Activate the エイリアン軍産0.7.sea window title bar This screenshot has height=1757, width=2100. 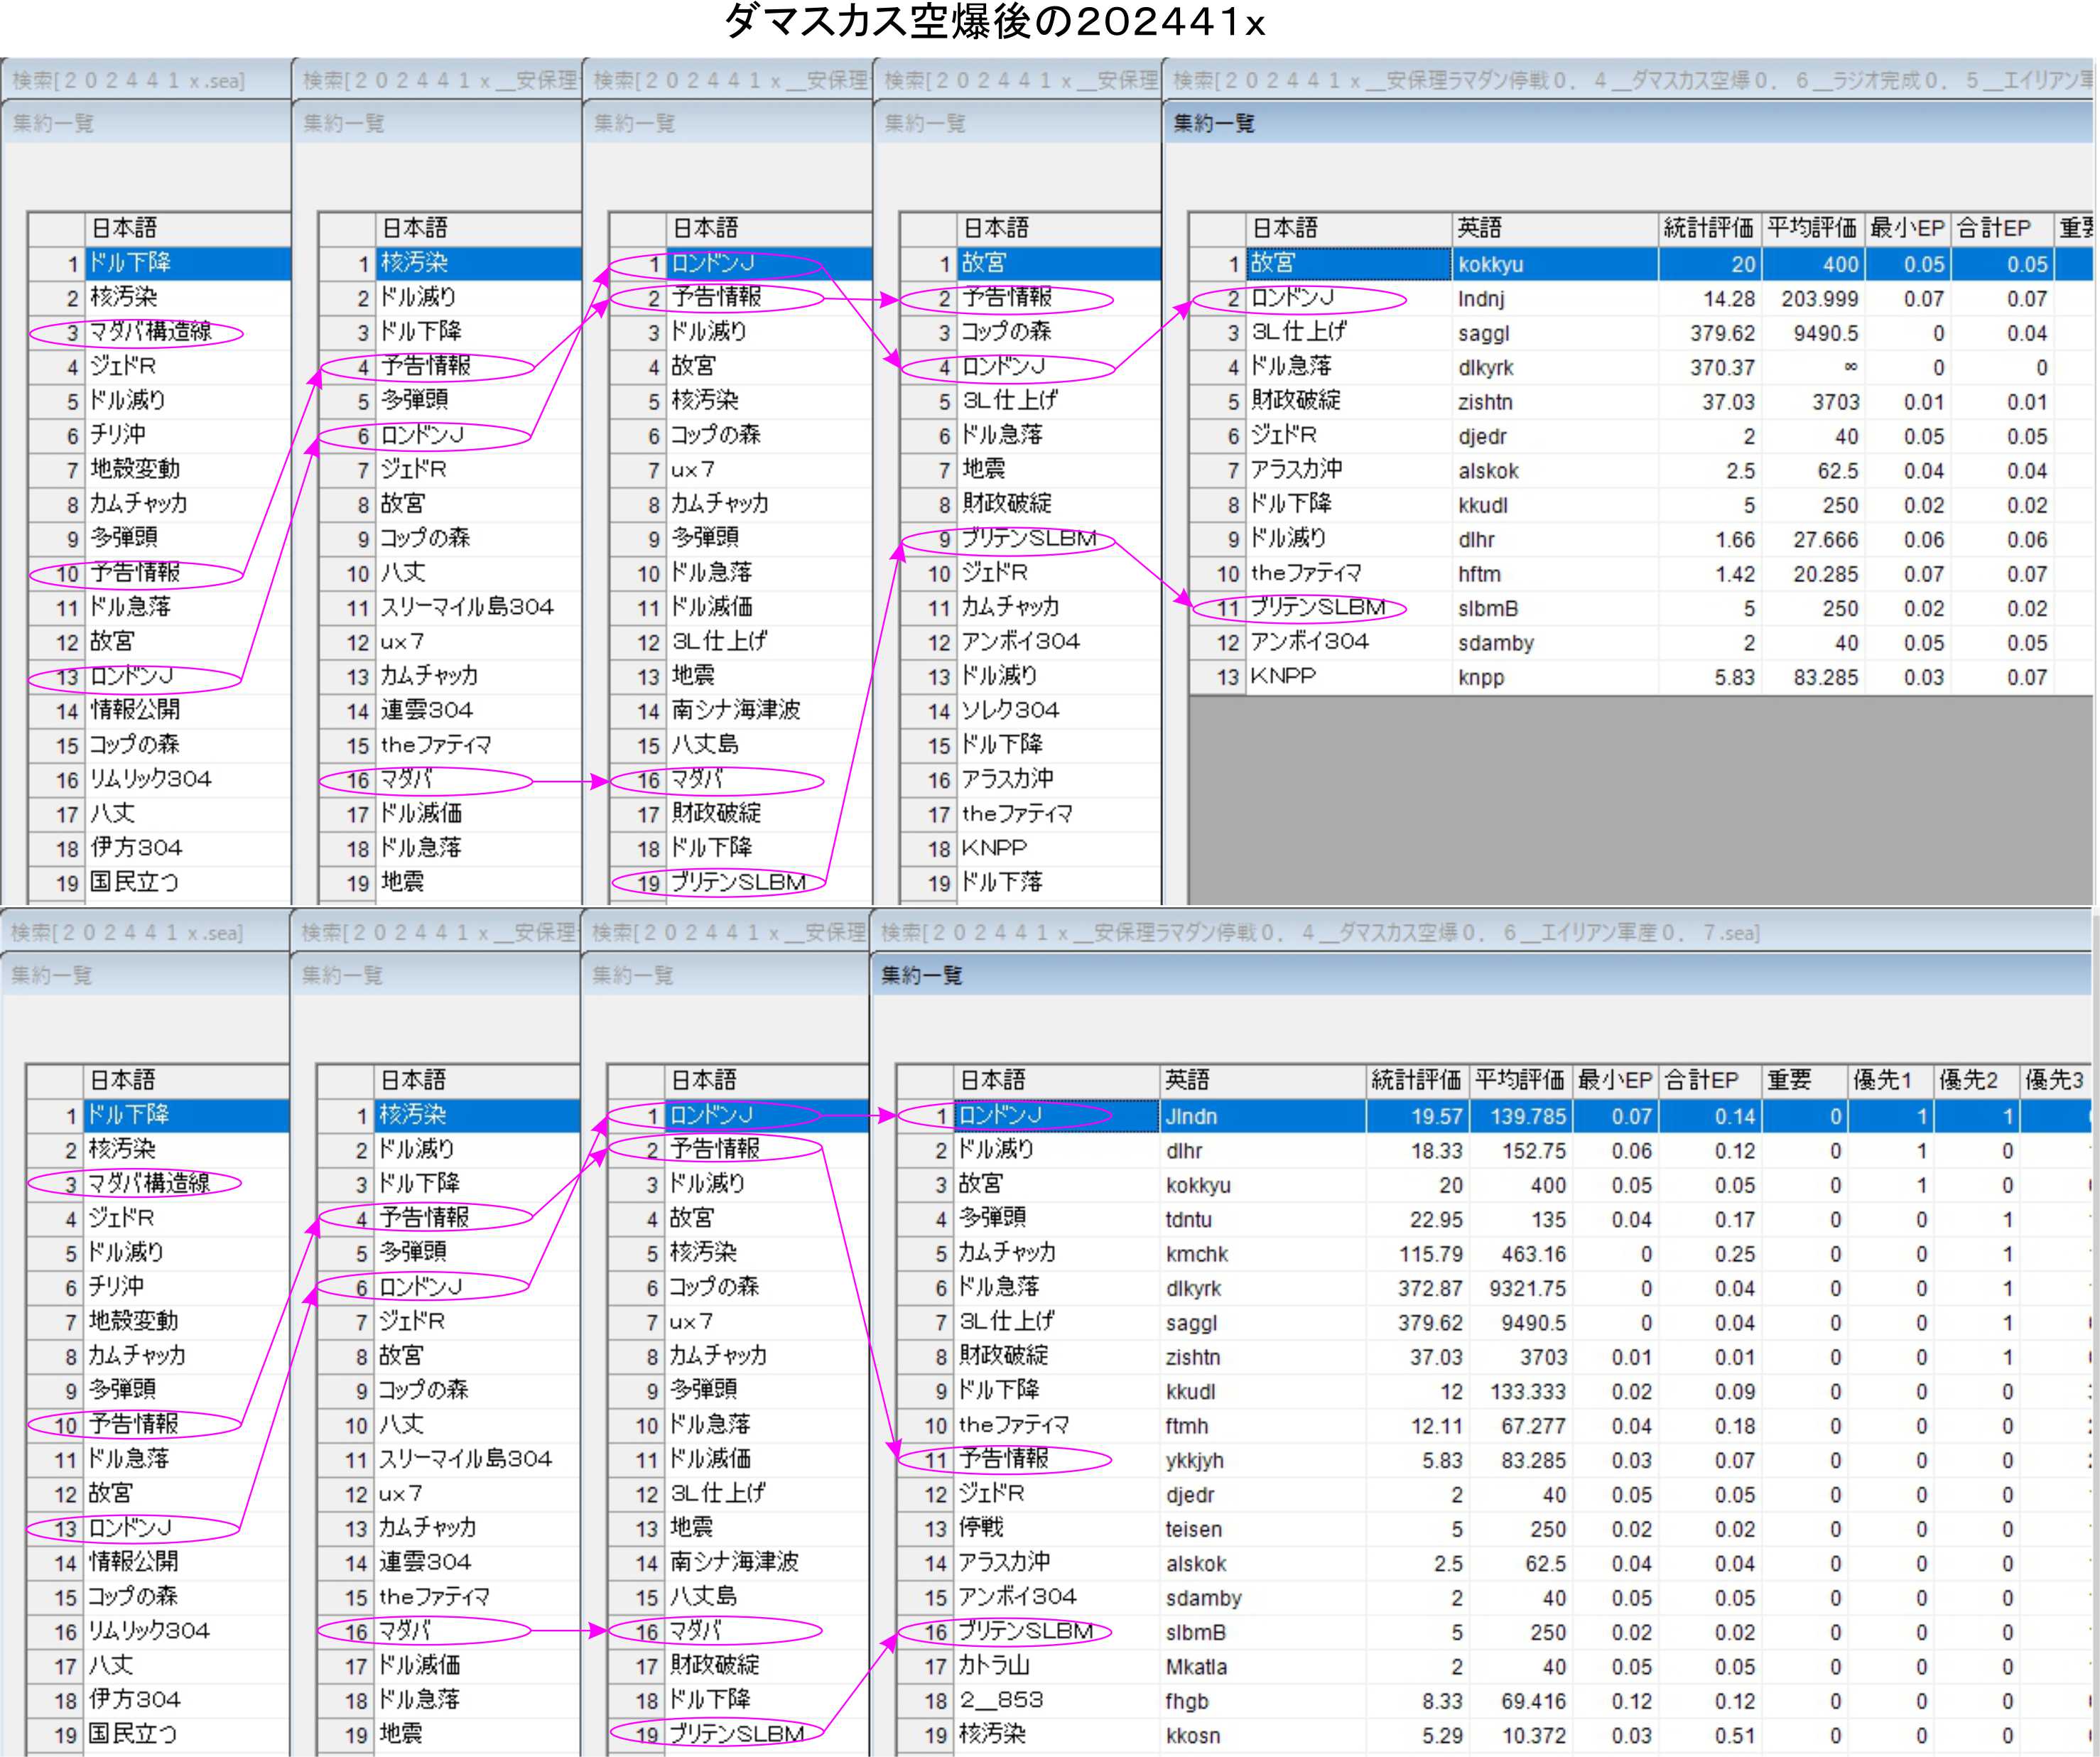[x=1480, y=932]
